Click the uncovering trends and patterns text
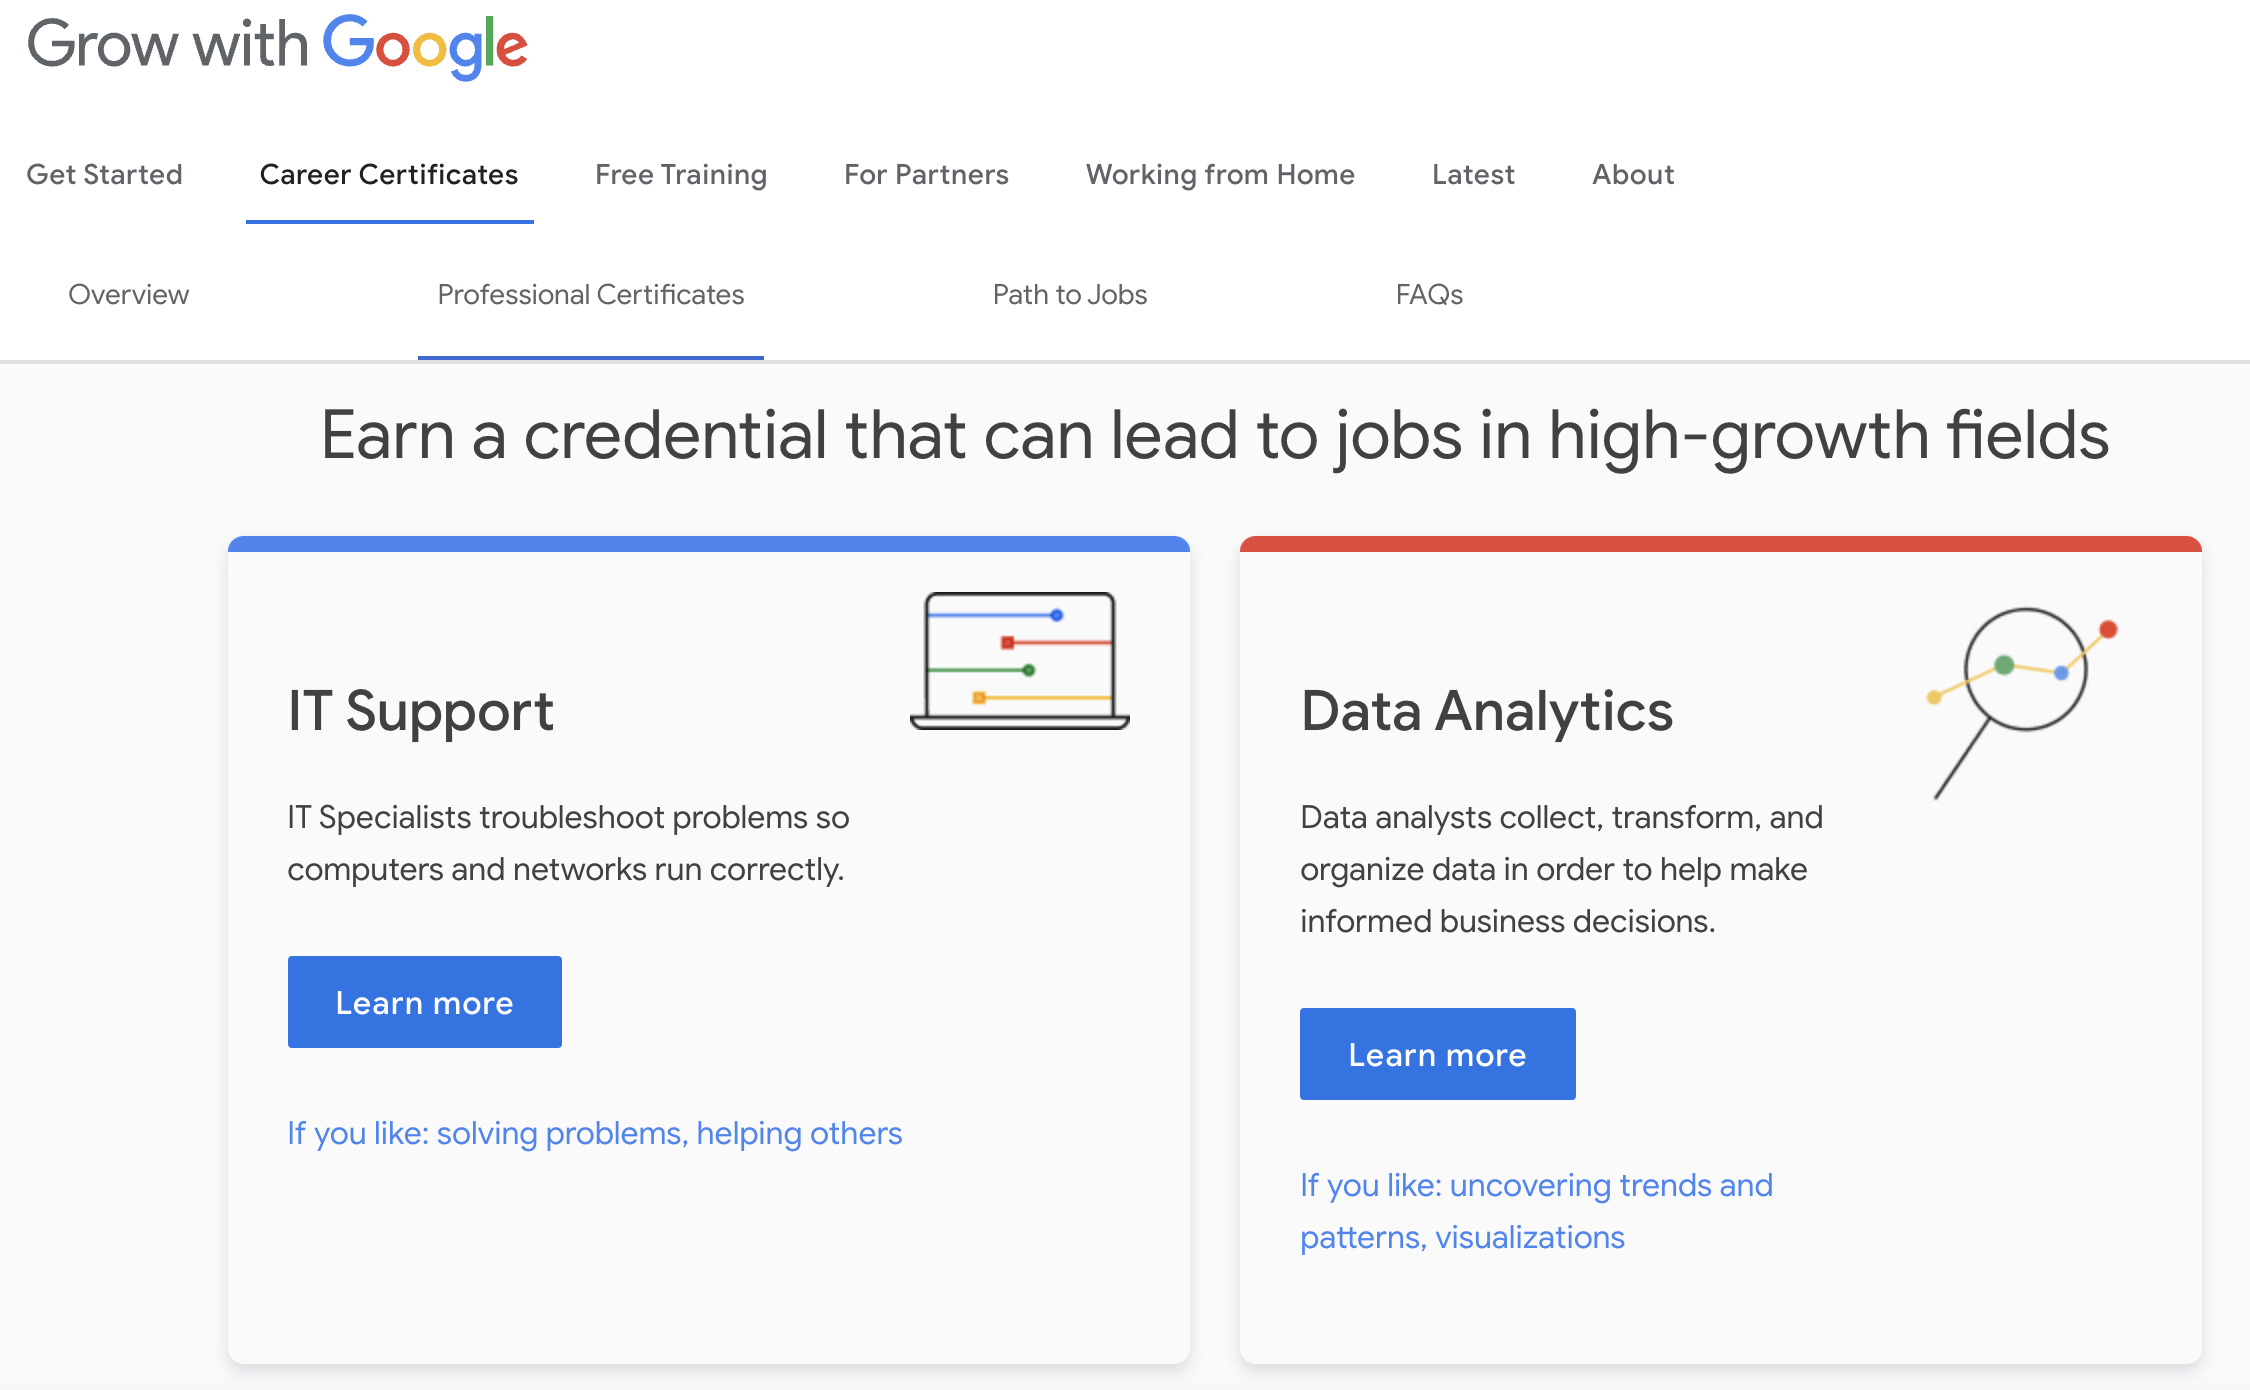Image resolution: width=2250 pixels, height=1390 pixels. click(x=1537, y=1211)
